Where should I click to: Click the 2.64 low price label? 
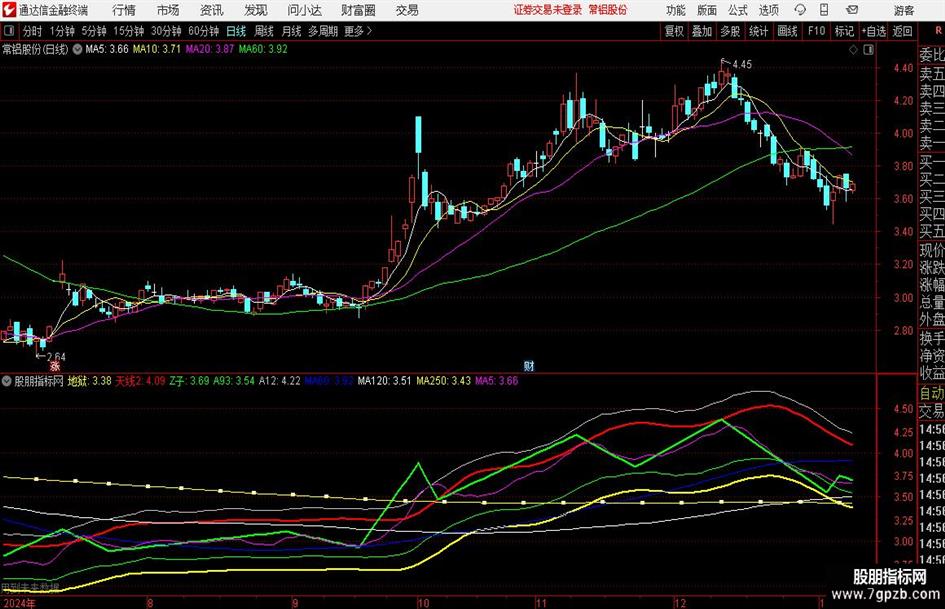55,356
